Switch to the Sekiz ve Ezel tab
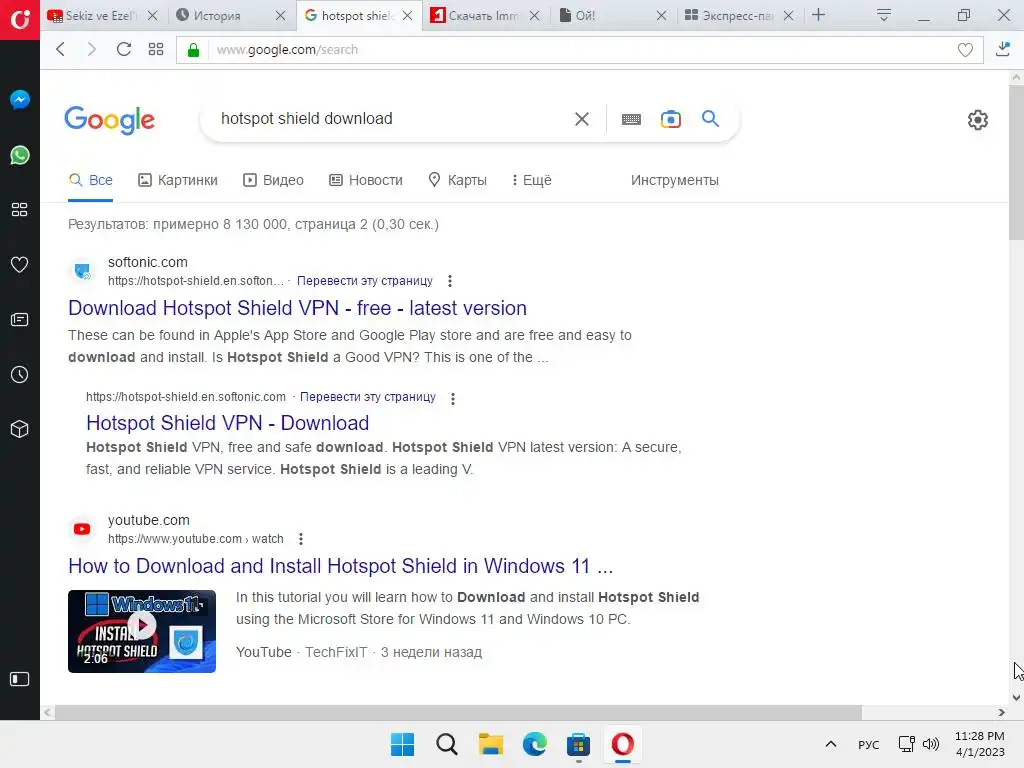 pyautogui.click(x=103, y=15)
